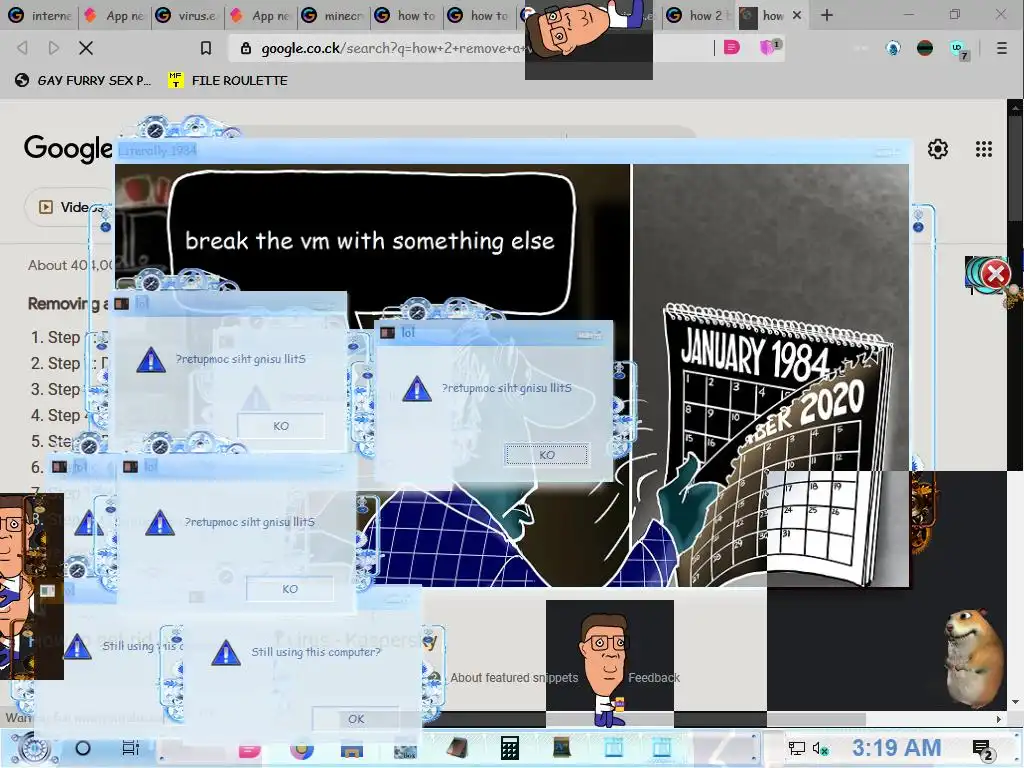The image size is (1024, 768).
Task: Click the page scrollbar down arrow
Action: pos(1015,702)
